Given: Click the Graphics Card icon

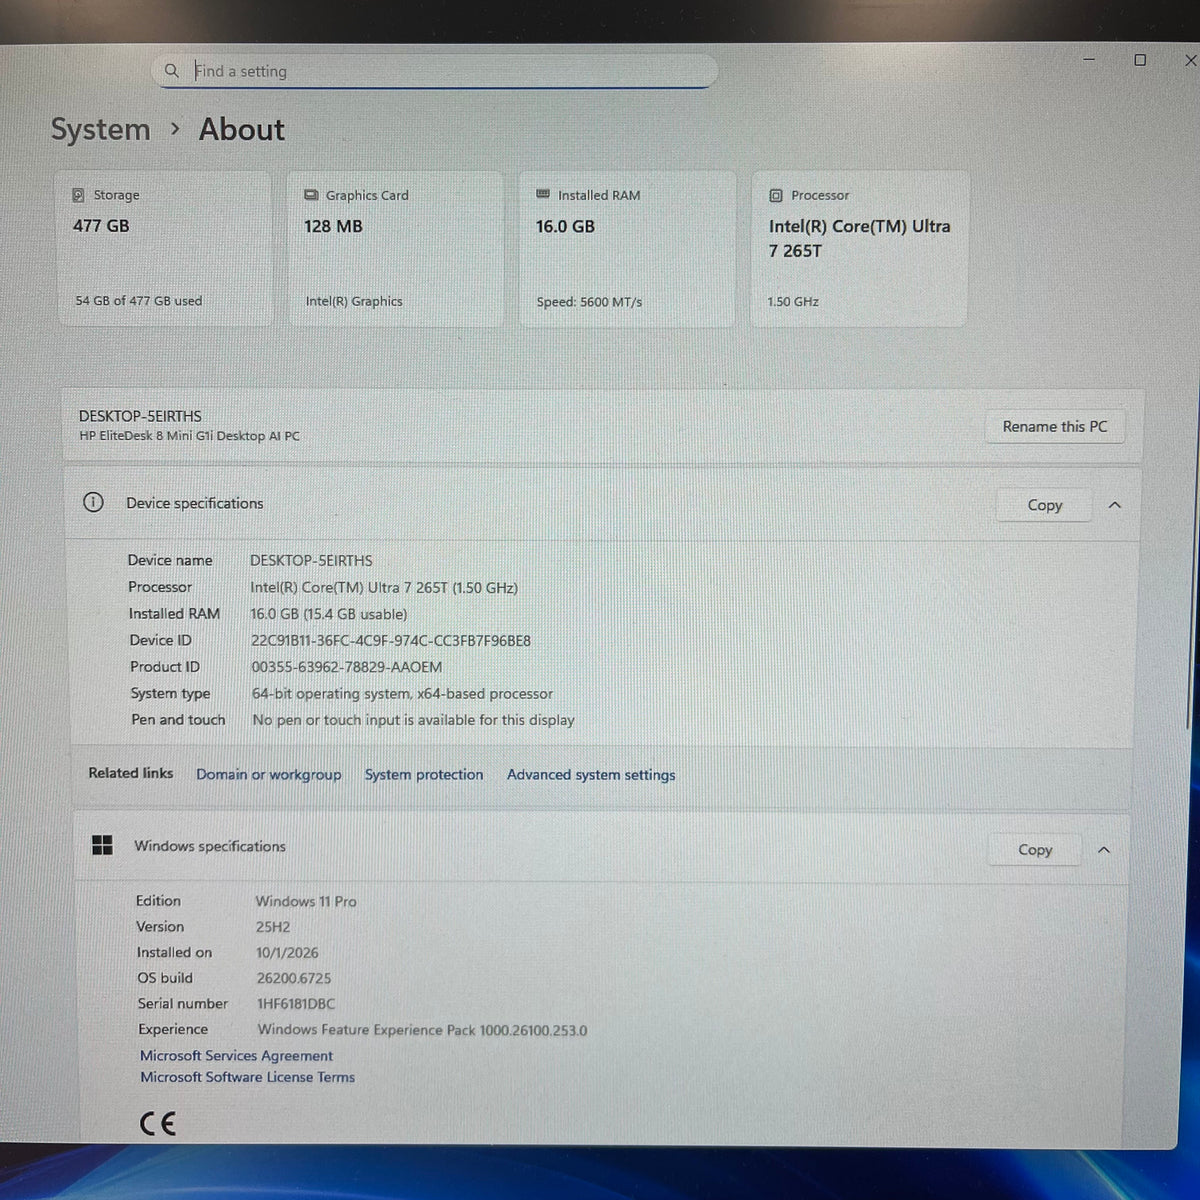Looking at the screenshot, I should coord(311,195).
